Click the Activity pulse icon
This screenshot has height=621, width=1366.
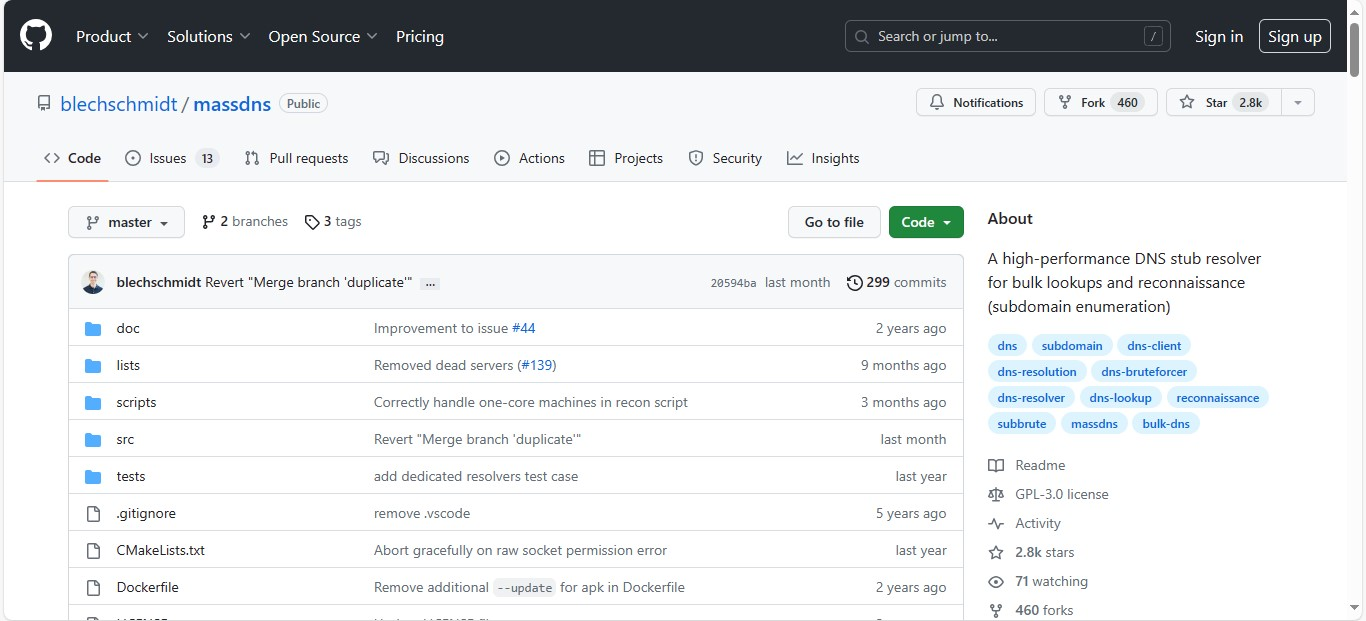(x=996, y=523)
